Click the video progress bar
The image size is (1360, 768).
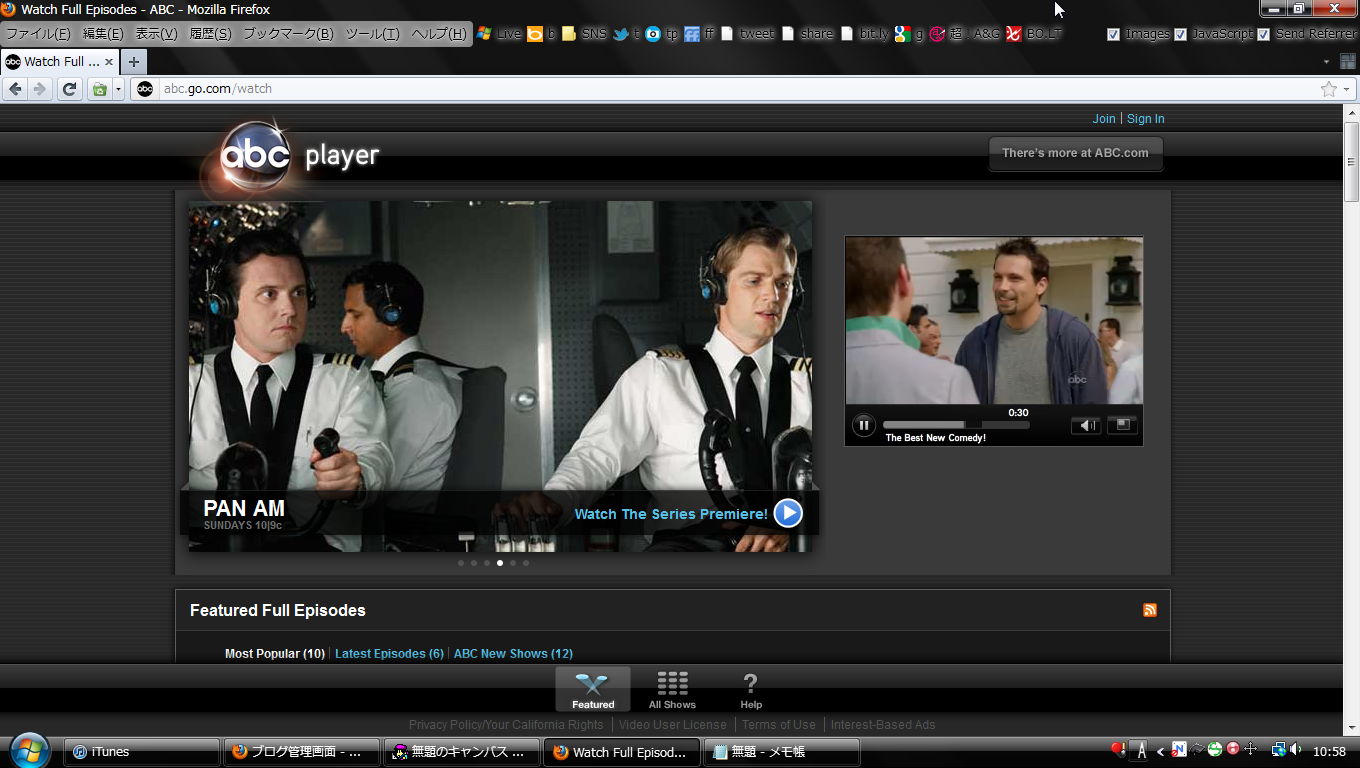pos(956,425)
